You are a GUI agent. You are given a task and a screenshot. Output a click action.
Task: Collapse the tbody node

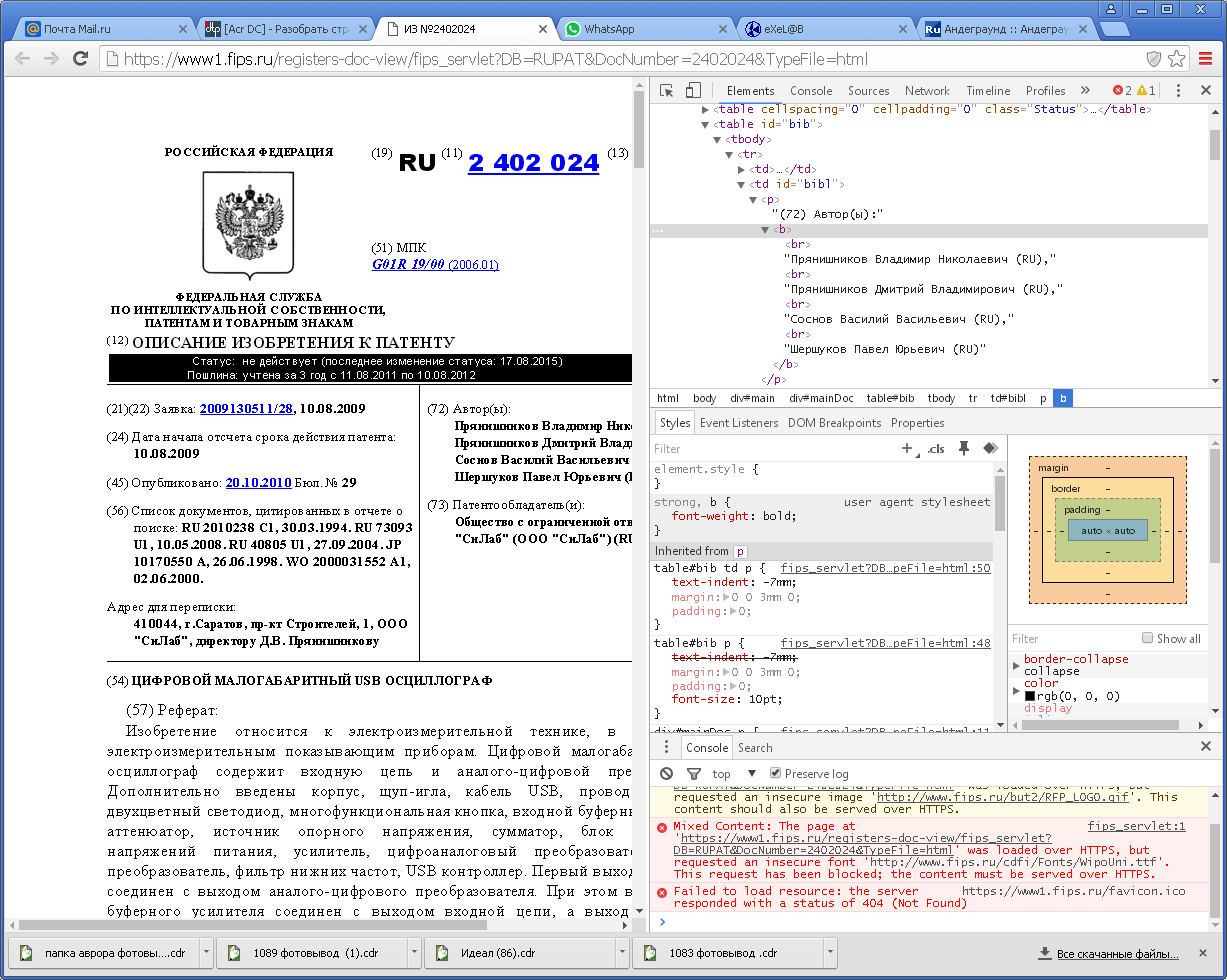[x=717, y=139]
